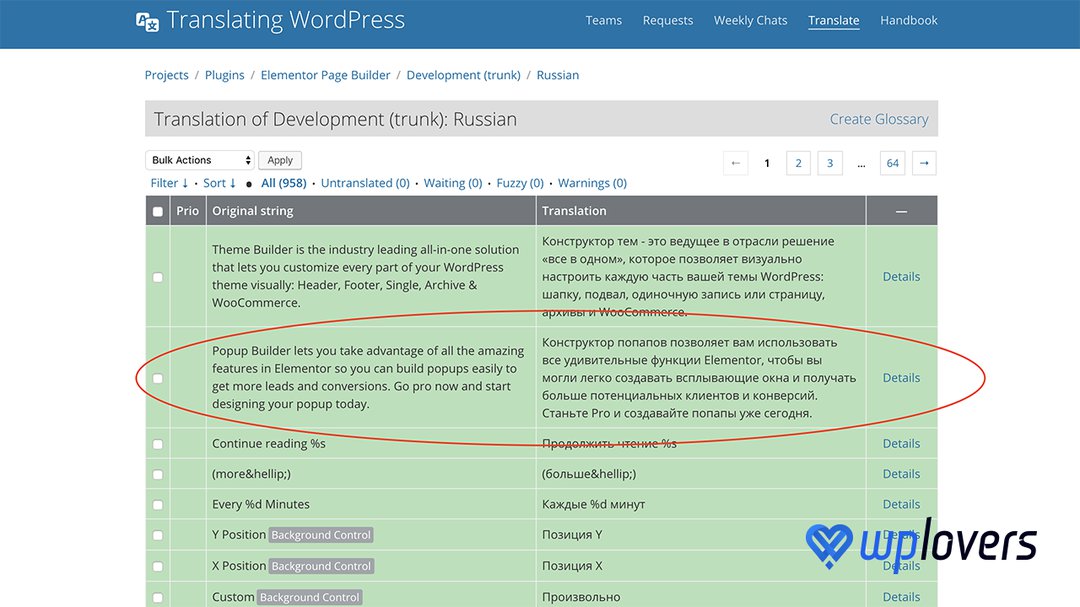Go to Projects breadcrumb
The height and width of the screenshot is (607, 1080).
pos(167,75)
